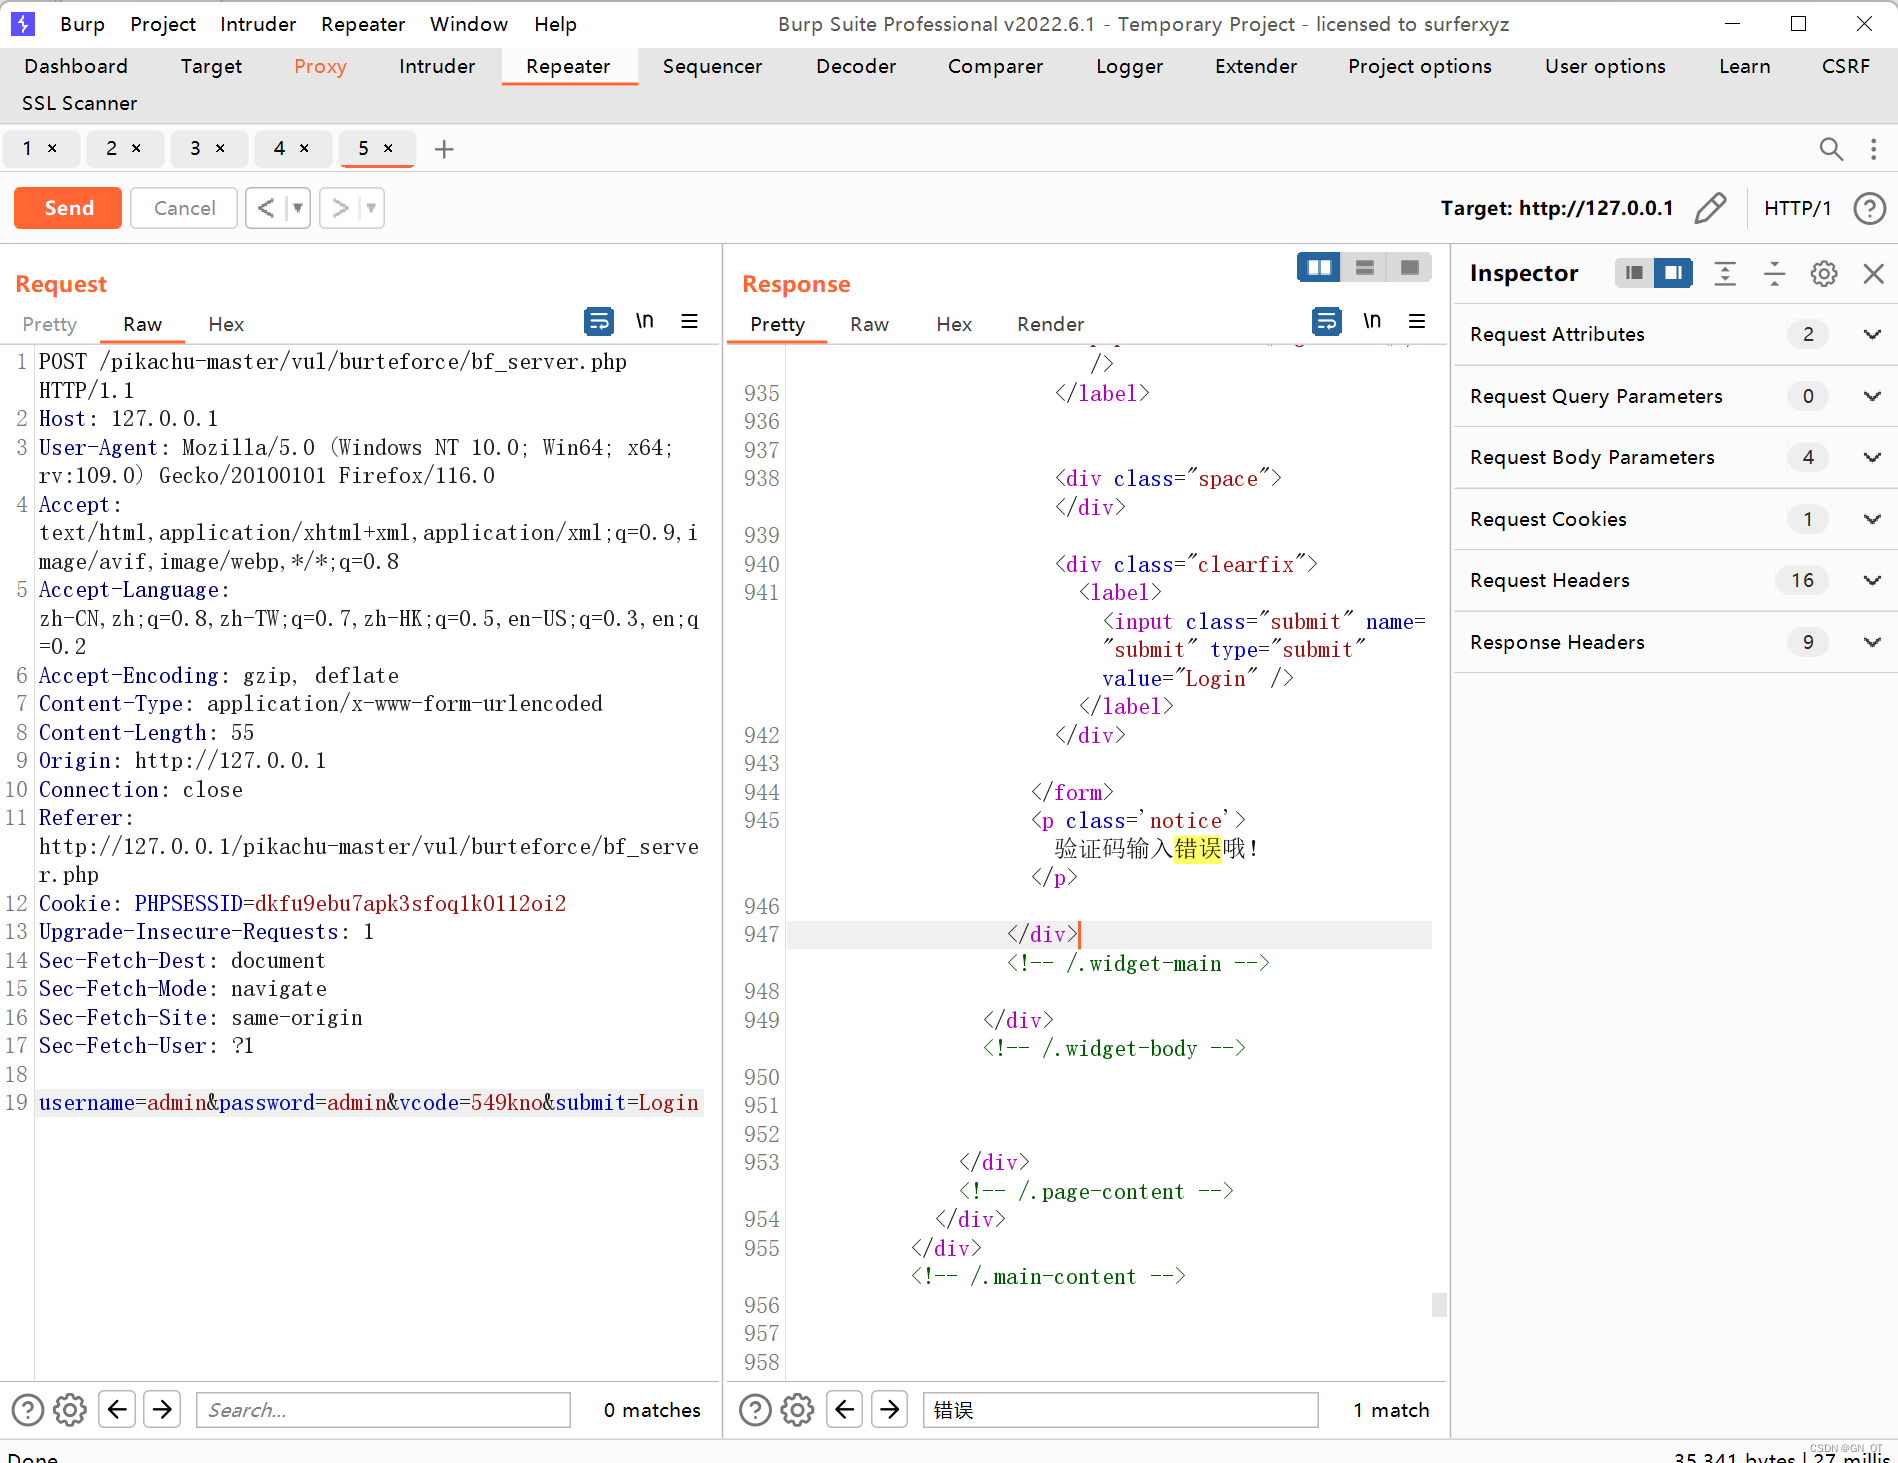Toggle non-printable characters in Response editor
1898x1463 pixels.
pyautogui.click(x=1372, y=321)
